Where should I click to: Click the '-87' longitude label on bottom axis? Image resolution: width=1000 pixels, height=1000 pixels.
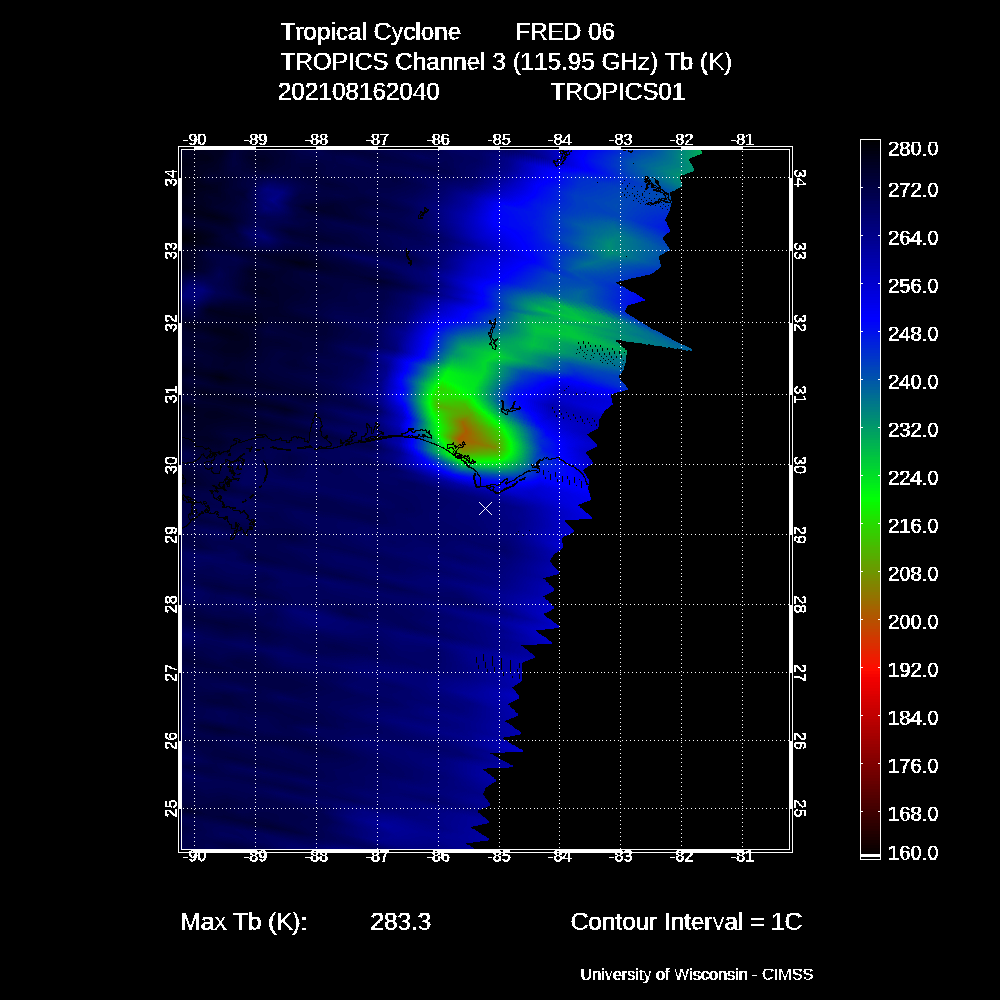click(378, 857)
